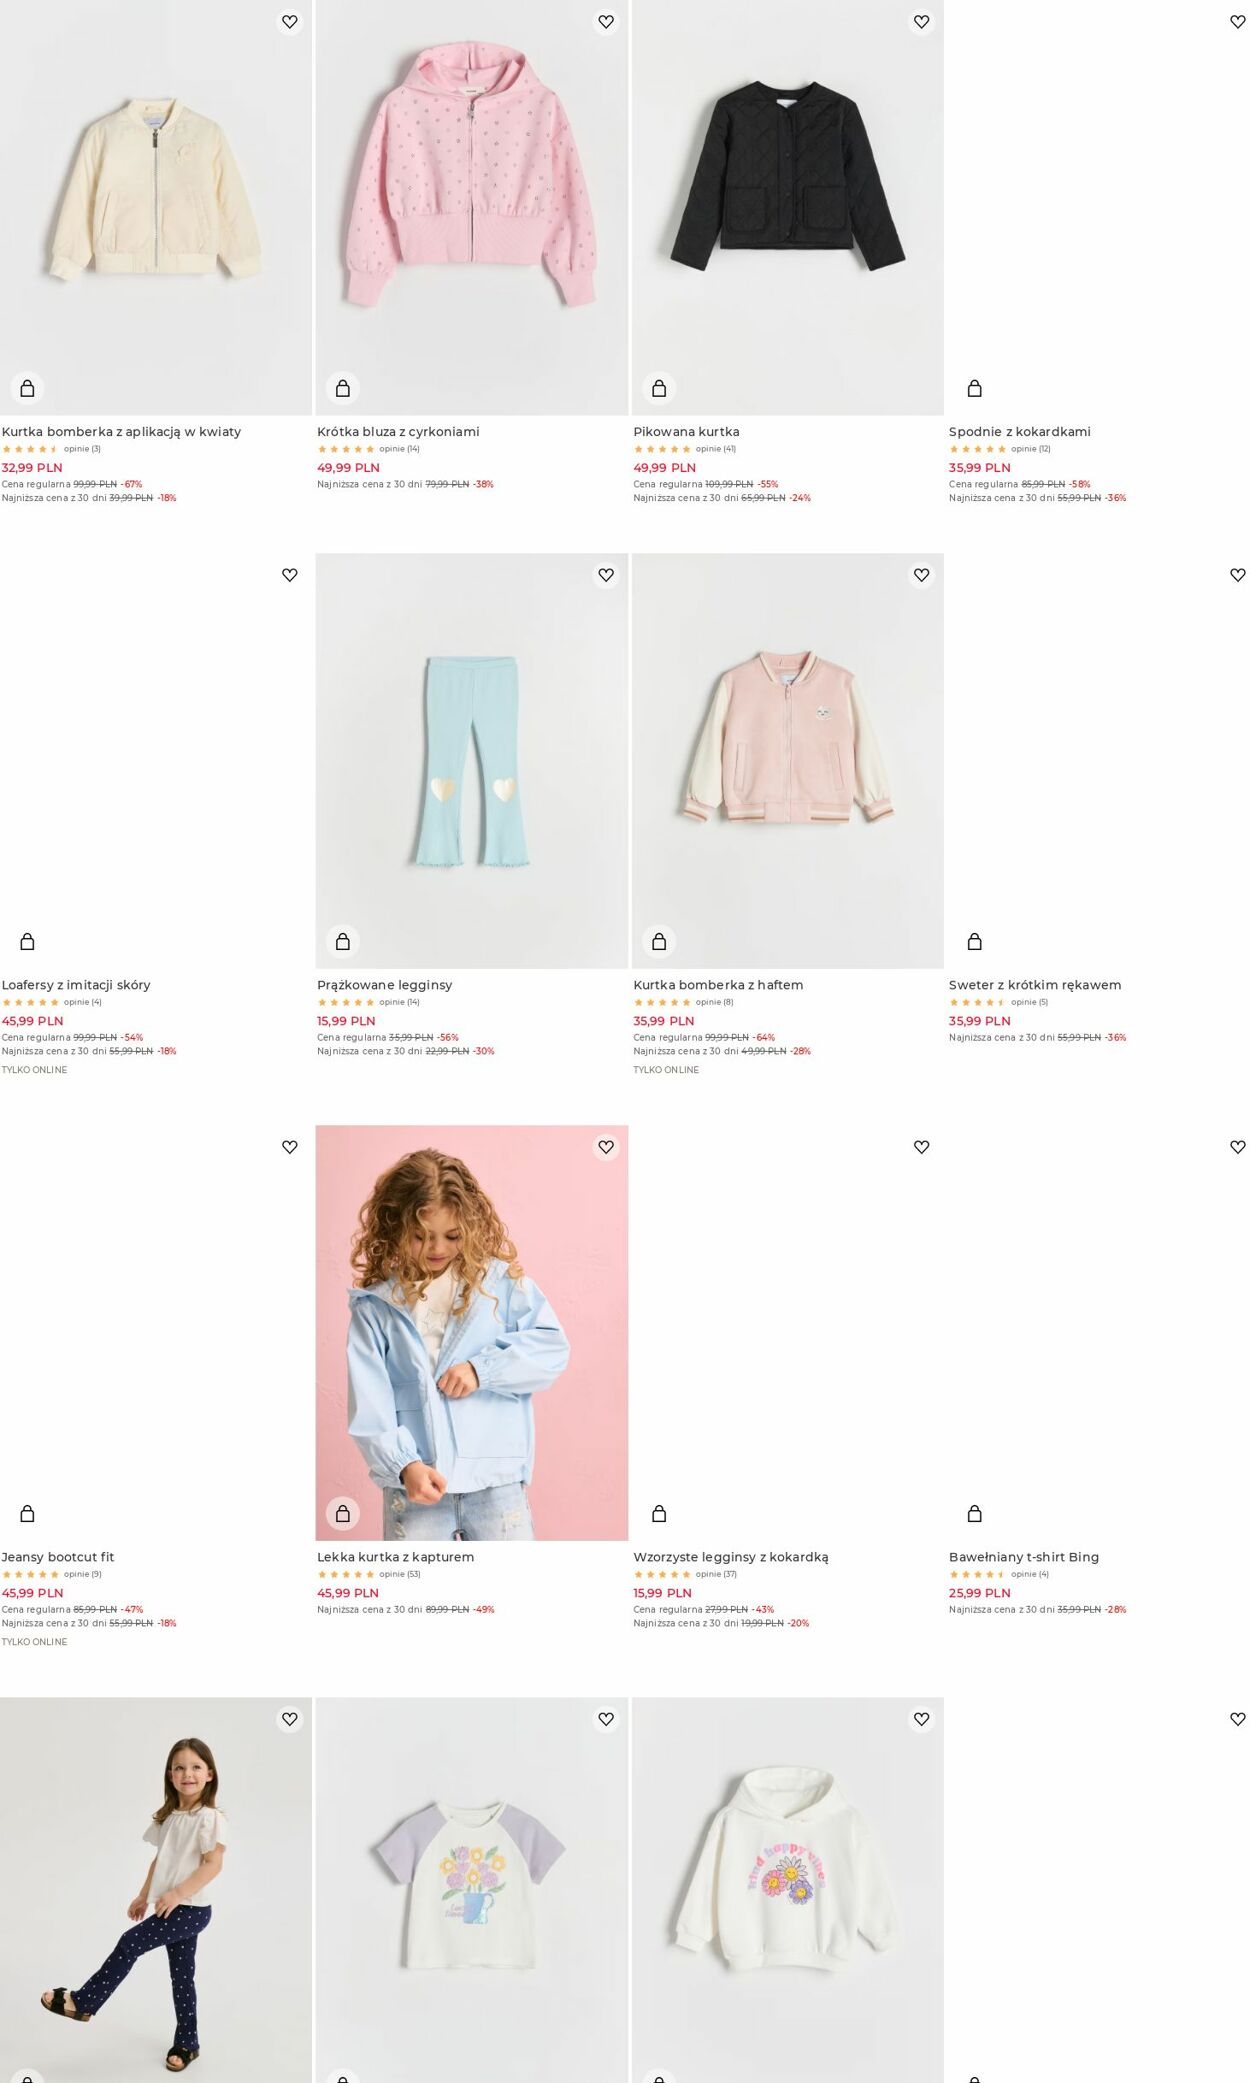Add Kurtka bomberka z aplikacją to wishlist
This screenshot has width=1250, height=2083.
click(289, 22)
